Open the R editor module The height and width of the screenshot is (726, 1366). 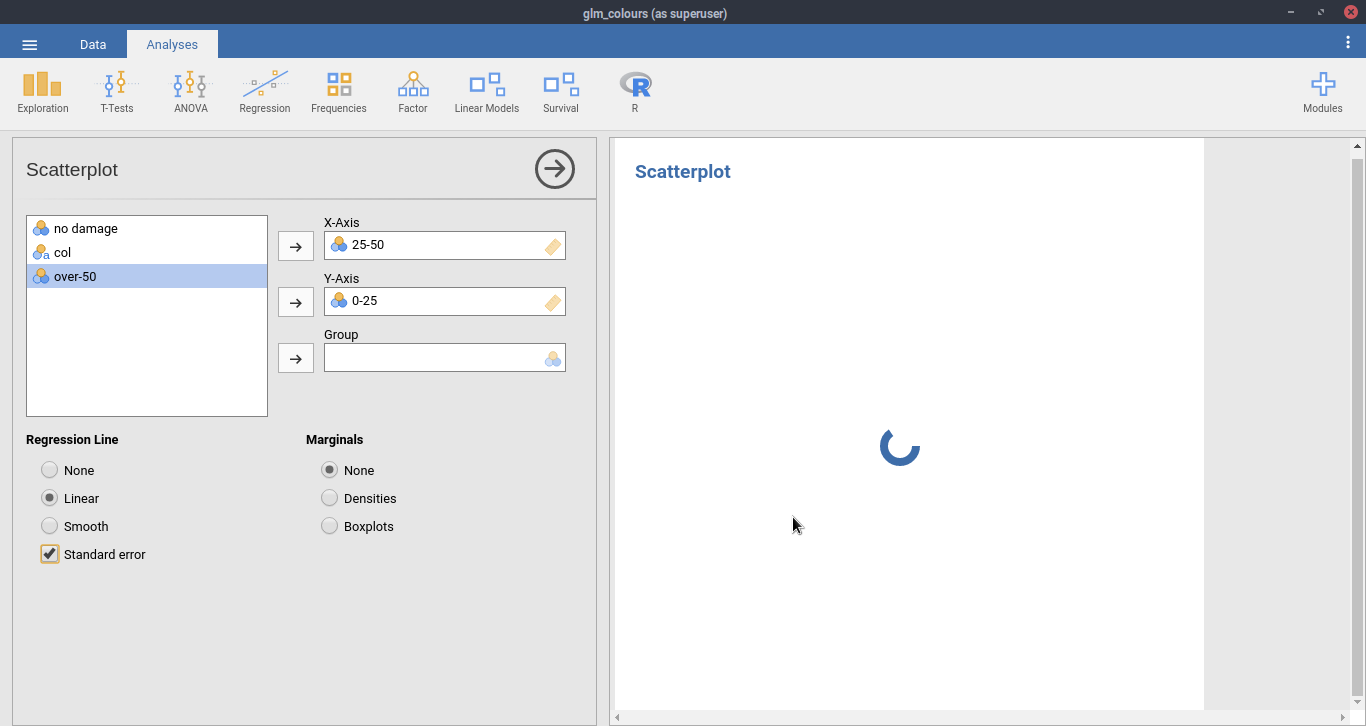[x=635, y=92]
